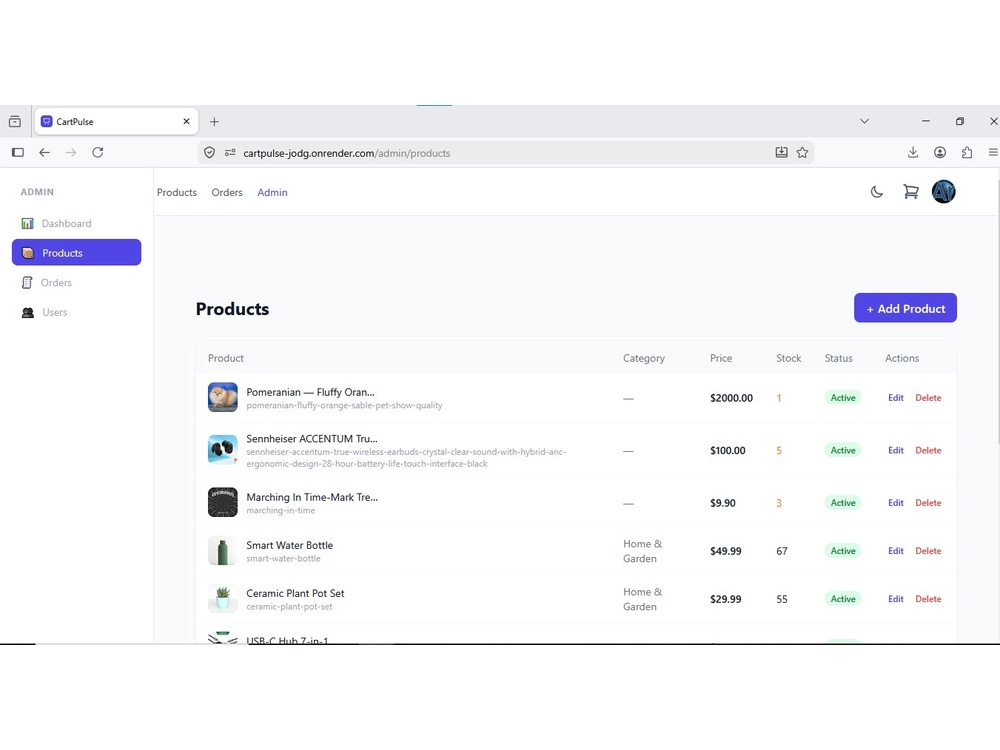Open site permissions icon in address bar

(x=230, y=152)
